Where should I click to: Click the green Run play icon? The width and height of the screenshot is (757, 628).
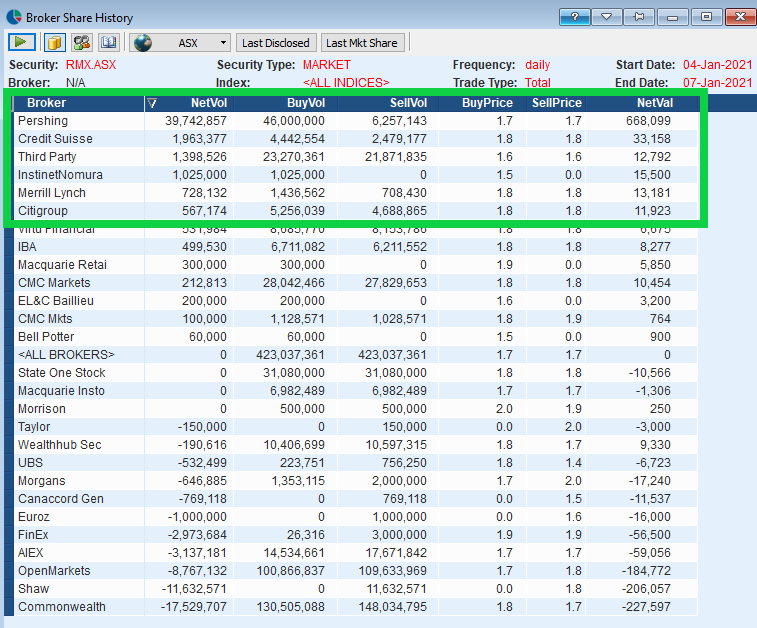pos(21,42)
